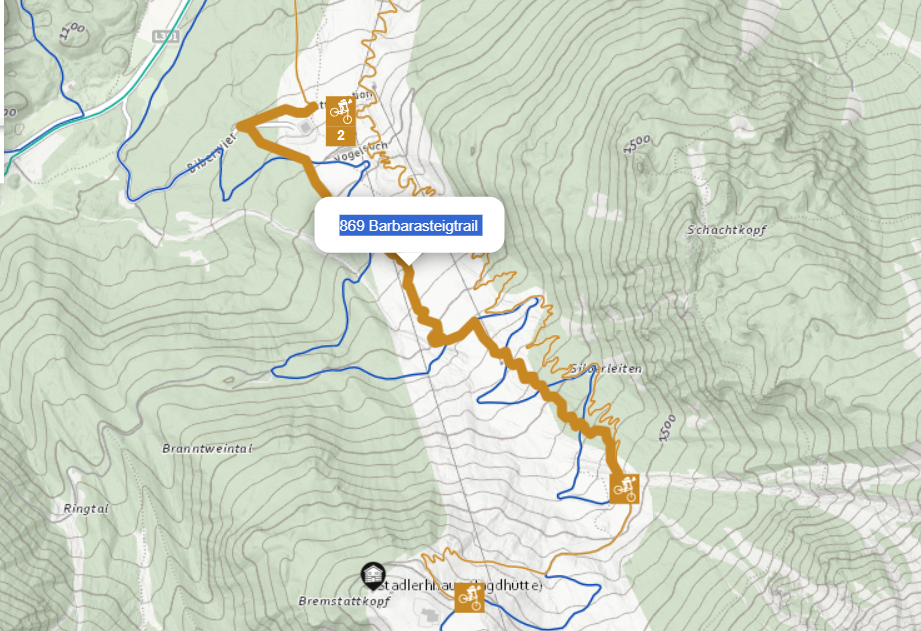
Task: Click the Stadlerhaus (Jagdhütte) text label
Action: tap(461, 586)
